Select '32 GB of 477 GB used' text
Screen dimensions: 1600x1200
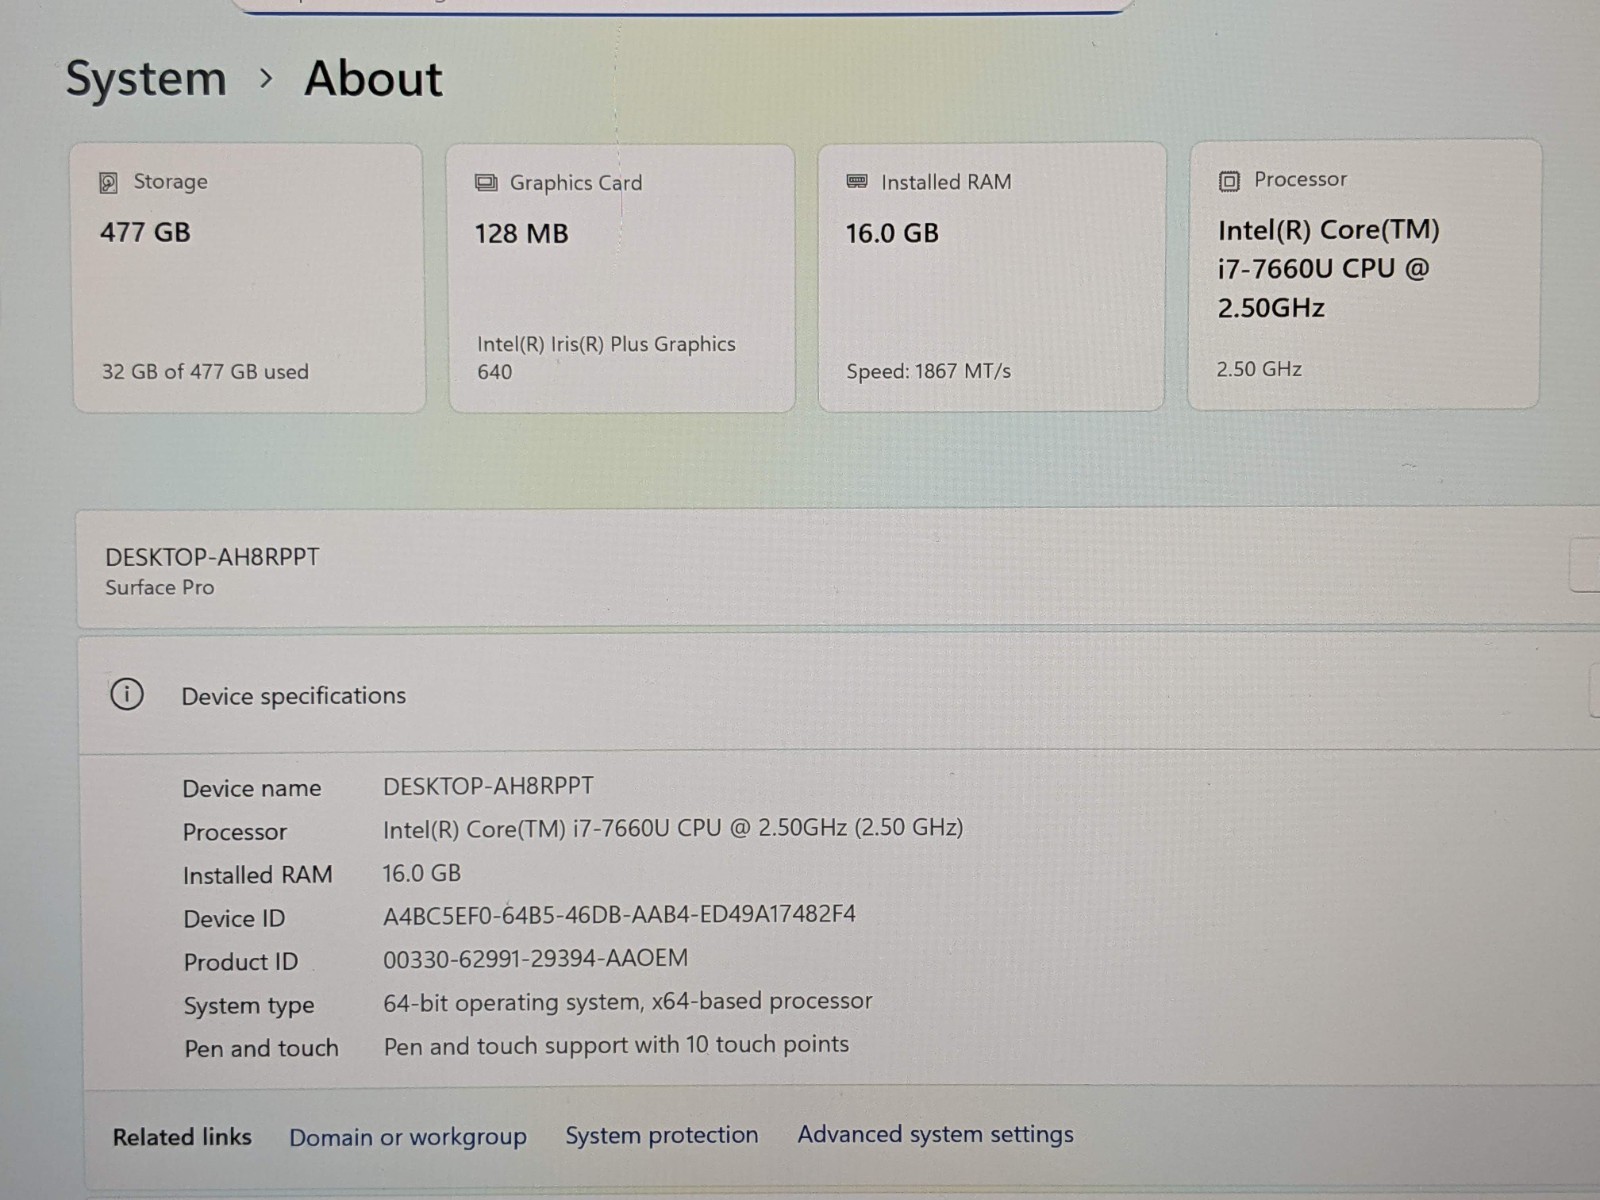205,371
